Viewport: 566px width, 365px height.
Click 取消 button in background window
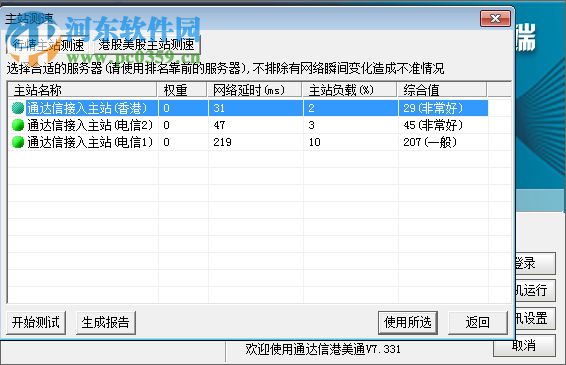[524, 346]
